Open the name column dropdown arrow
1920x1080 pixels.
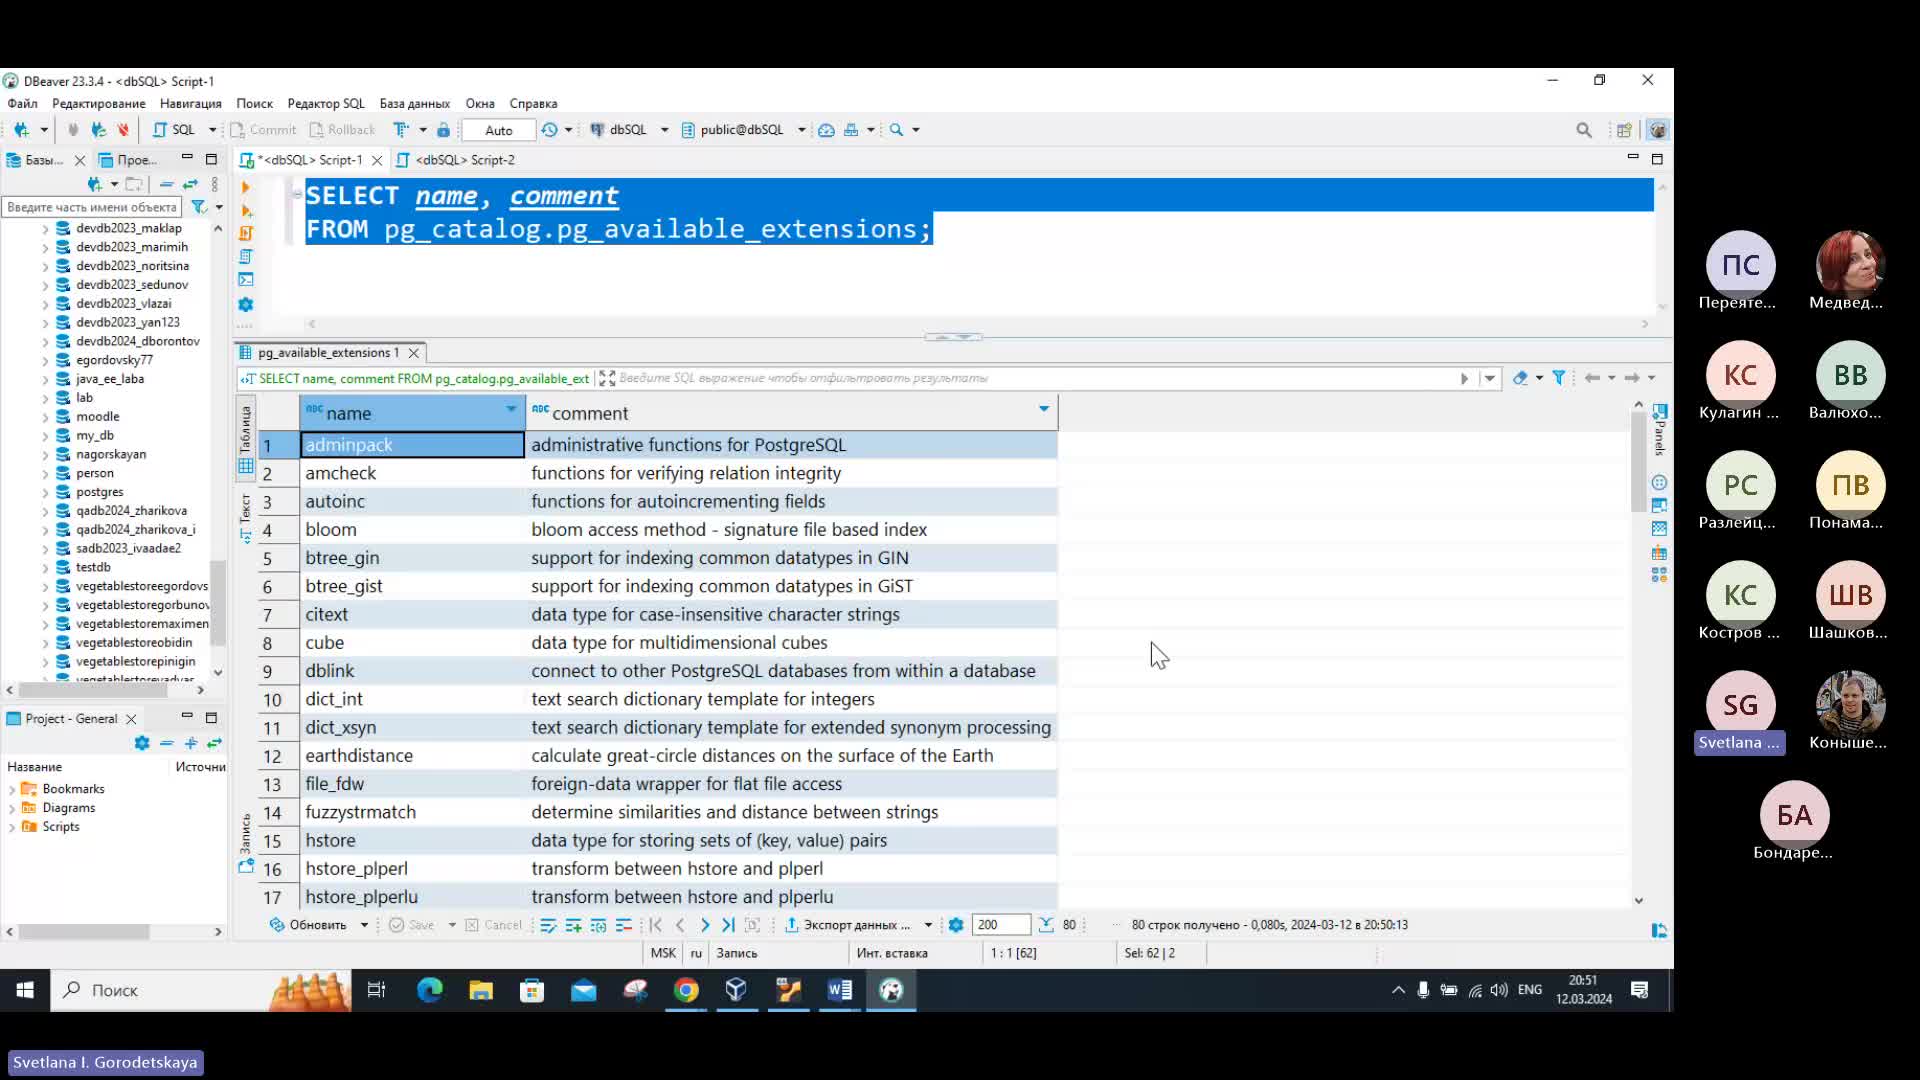(511, 409)
